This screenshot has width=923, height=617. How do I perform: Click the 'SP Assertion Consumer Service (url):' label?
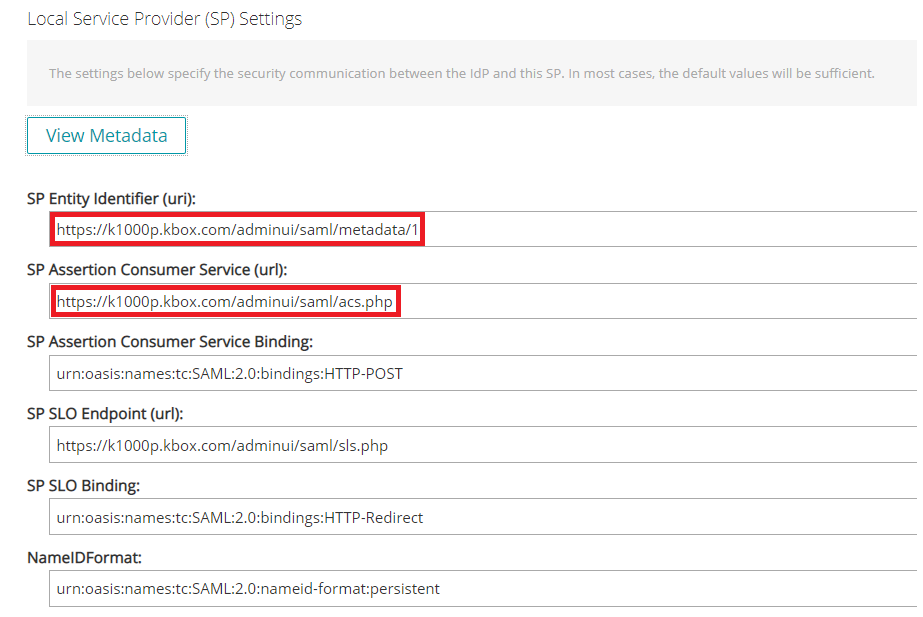click(x=157, y=270)
